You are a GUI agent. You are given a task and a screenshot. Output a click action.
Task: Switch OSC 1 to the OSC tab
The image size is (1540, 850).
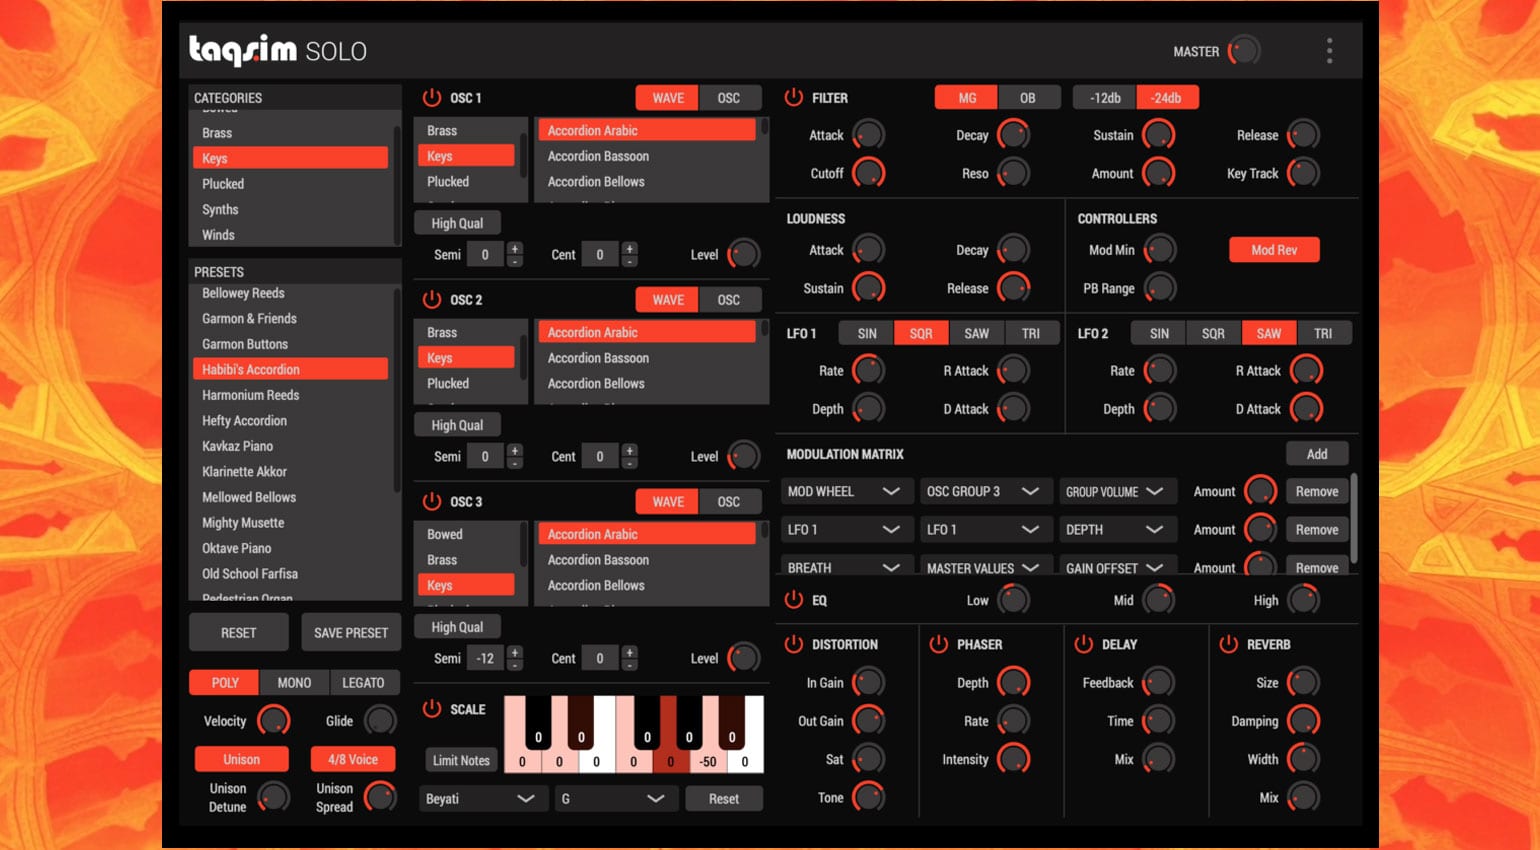click(x=729, y=97)
